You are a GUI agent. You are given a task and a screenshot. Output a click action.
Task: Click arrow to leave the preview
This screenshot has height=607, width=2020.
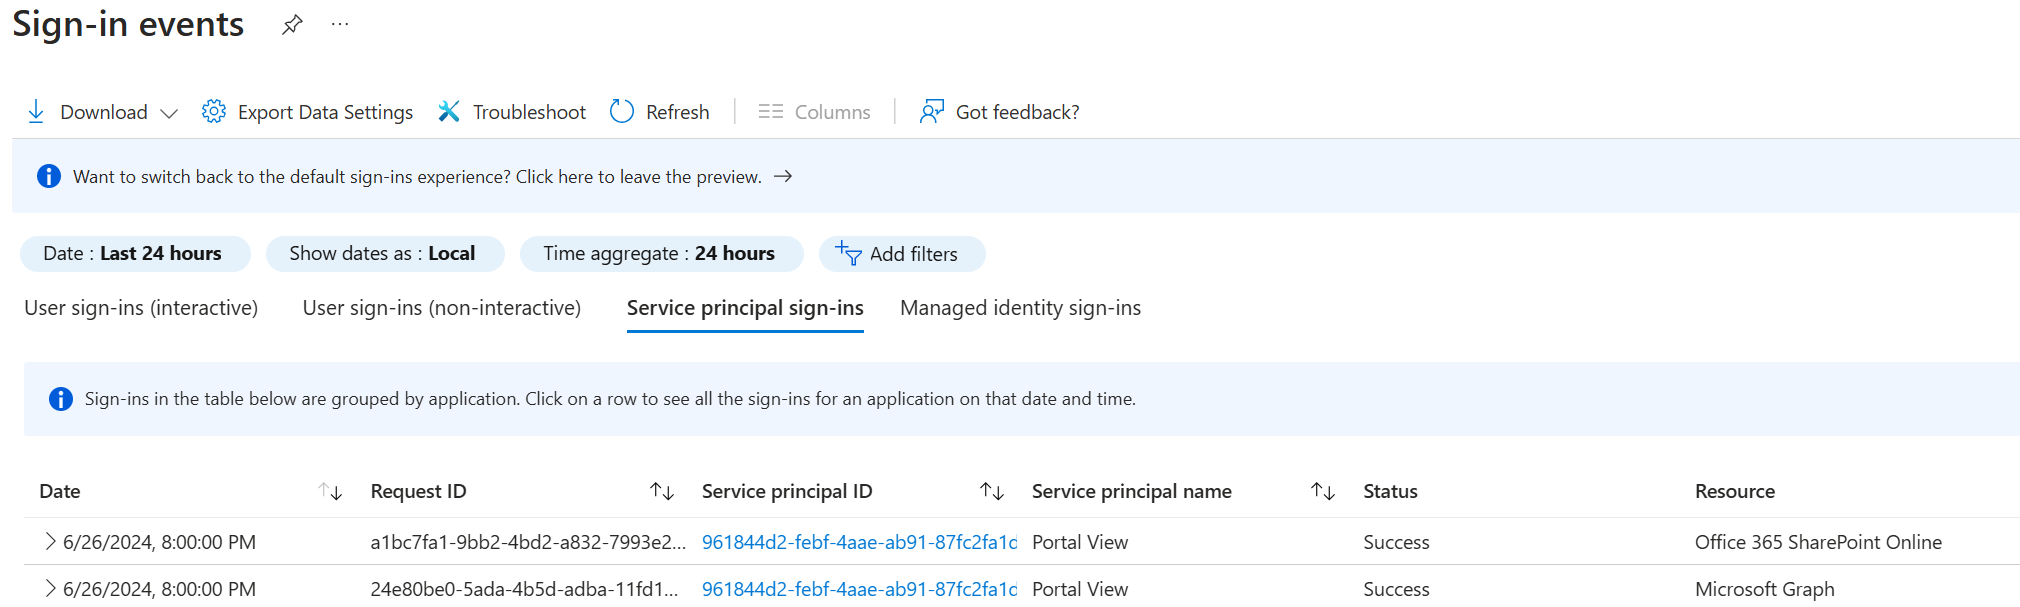pos(783,177)
